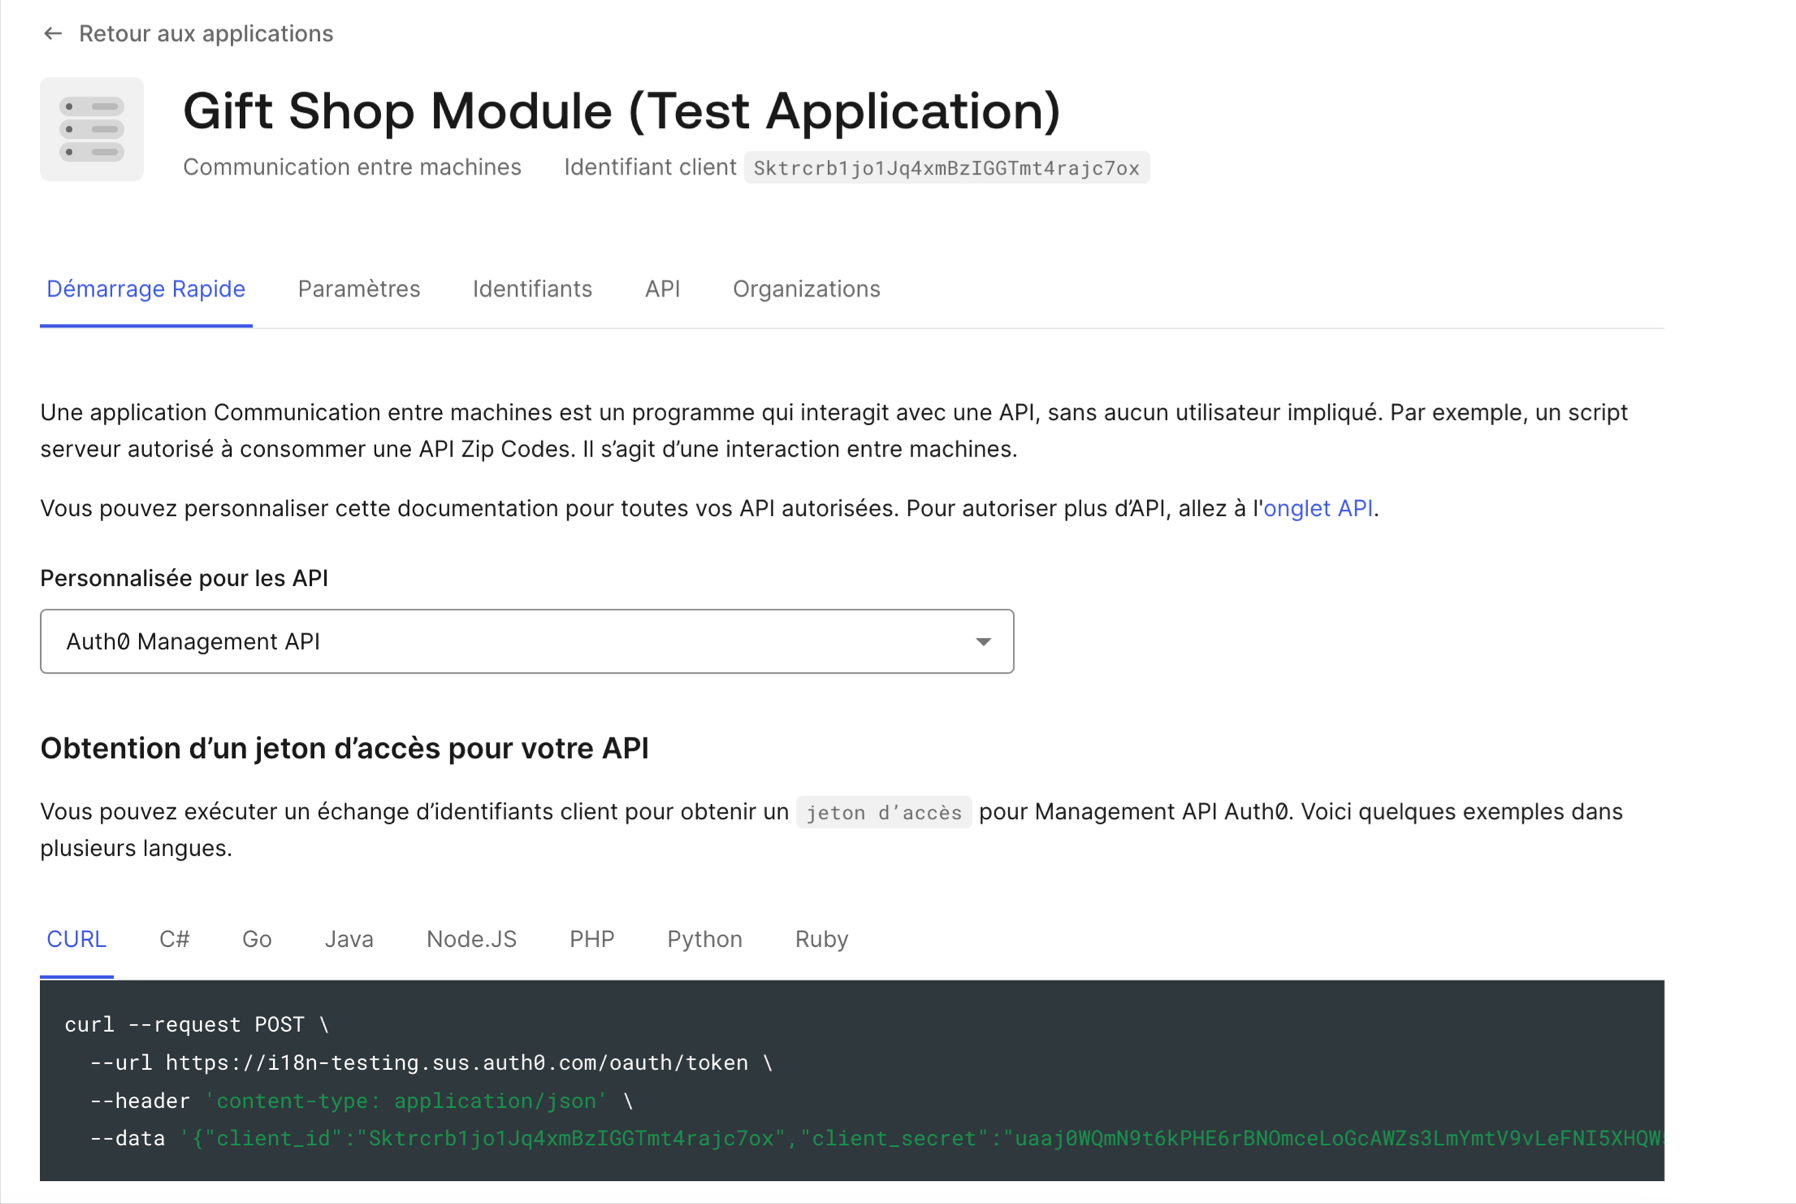Switch to the Paramètres tab

click(x=358, y=289)
